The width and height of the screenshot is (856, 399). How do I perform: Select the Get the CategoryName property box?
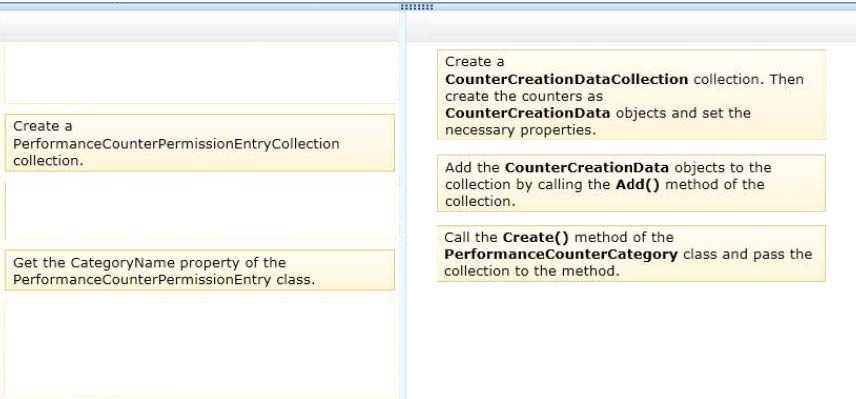[200, 270]
